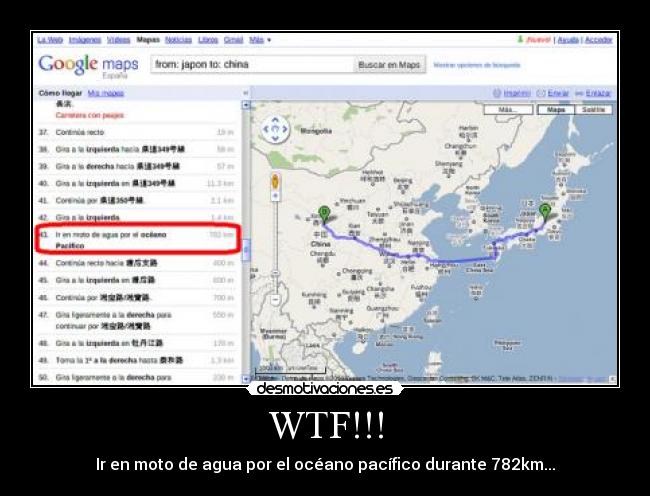The image size is (650, 496).
Task: Click the Enviar envelope icon
Action: pos(541,93)
